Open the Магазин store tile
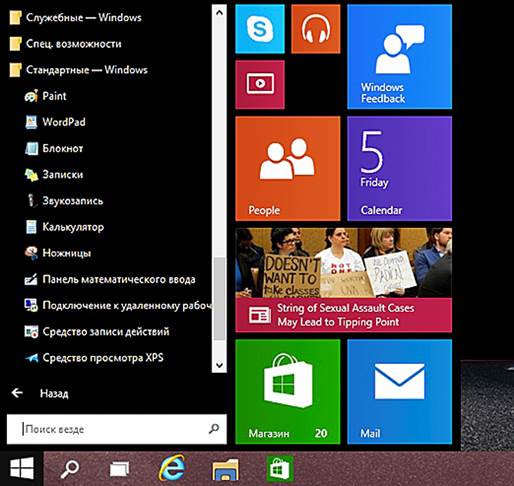The width and height of the screenshot is (514, 486). coord(288,392)
